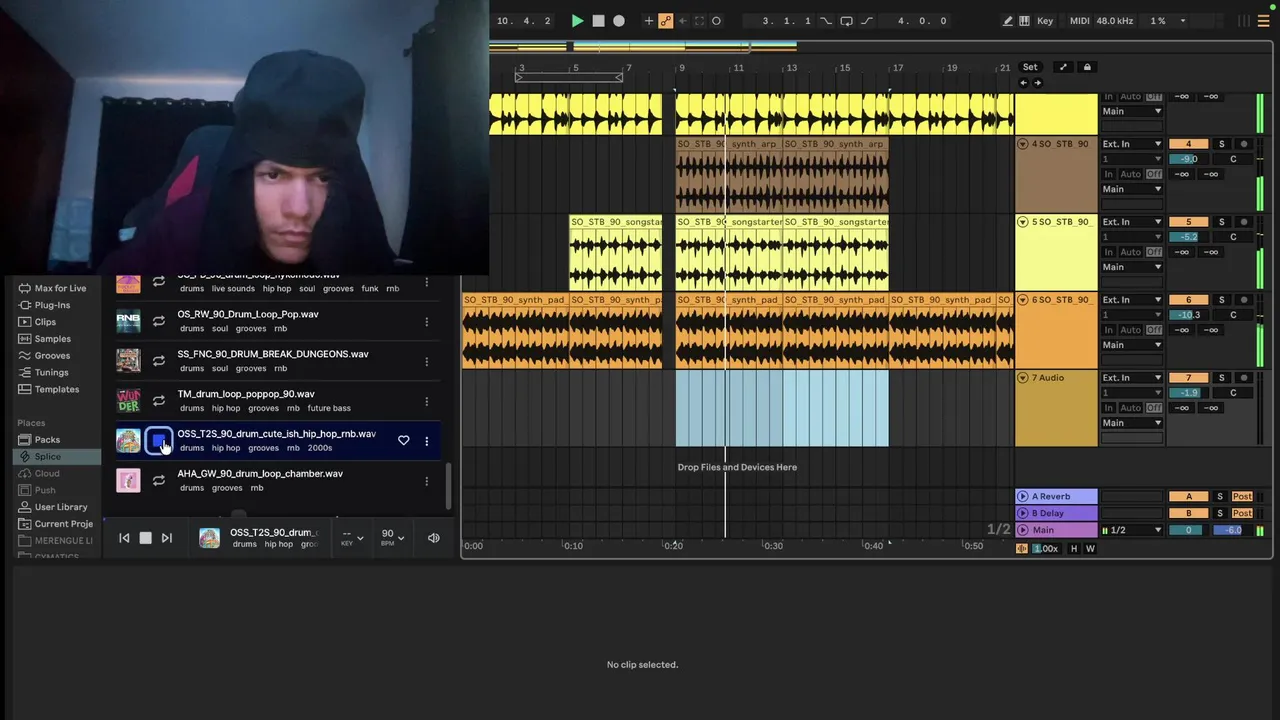
Task: Toggle the Computer MIDI Keyboard icon
Action: (1024, 21)
